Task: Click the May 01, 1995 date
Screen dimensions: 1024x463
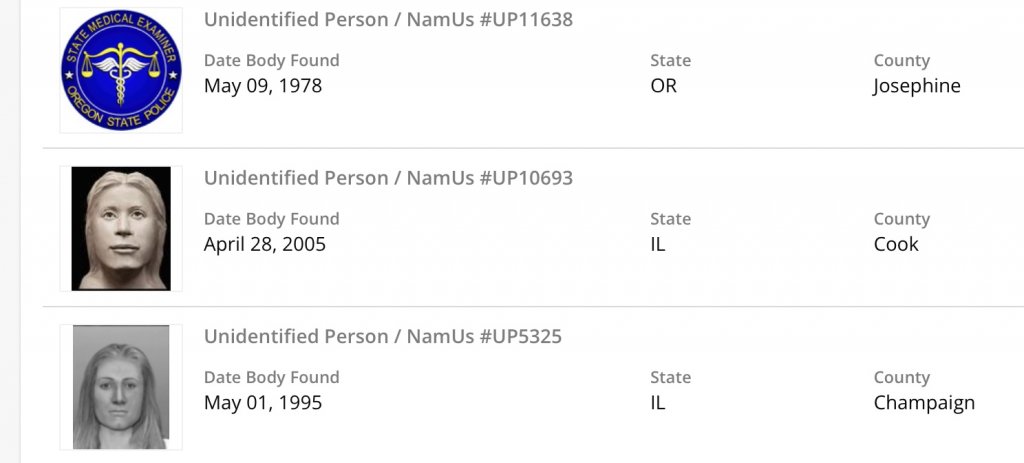Action: click(263, 403)
